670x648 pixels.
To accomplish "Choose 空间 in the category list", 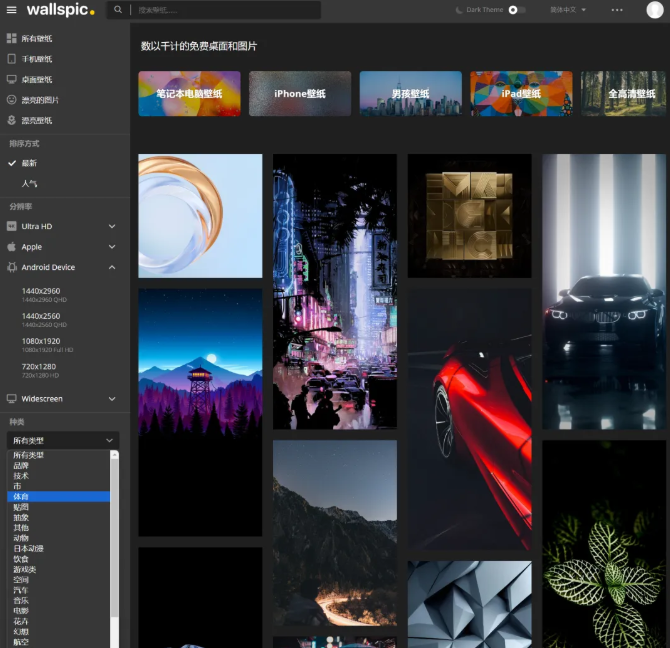I will pyautogui.click(x=59, y=580).
